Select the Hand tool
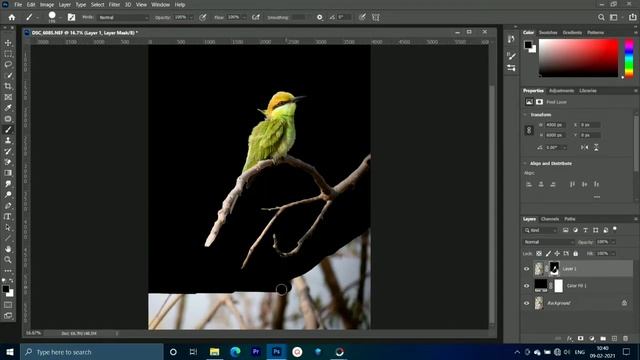 (8, 249)
